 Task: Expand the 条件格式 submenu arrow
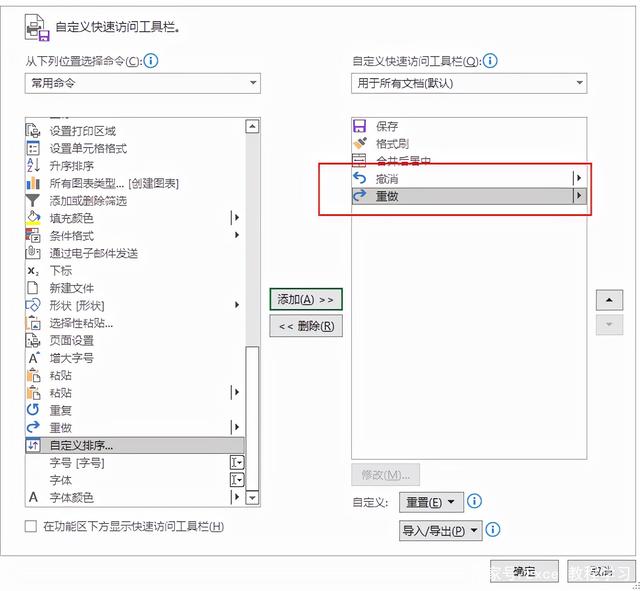[237, 235]
